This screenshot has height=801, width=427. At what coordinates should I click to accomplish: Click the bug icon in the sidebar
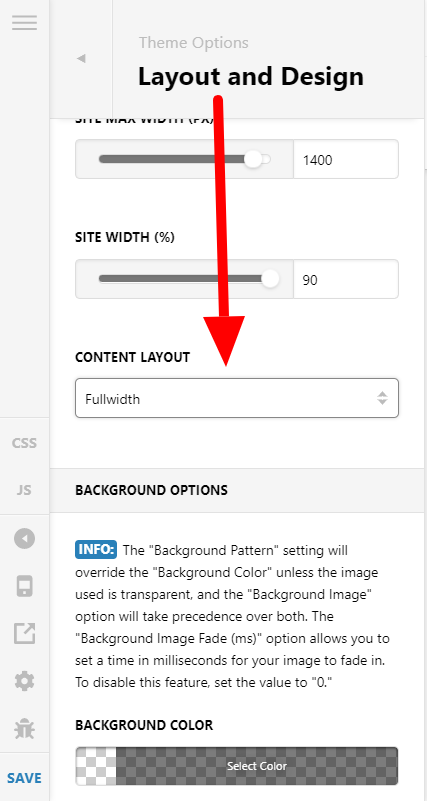coord(25,729)
